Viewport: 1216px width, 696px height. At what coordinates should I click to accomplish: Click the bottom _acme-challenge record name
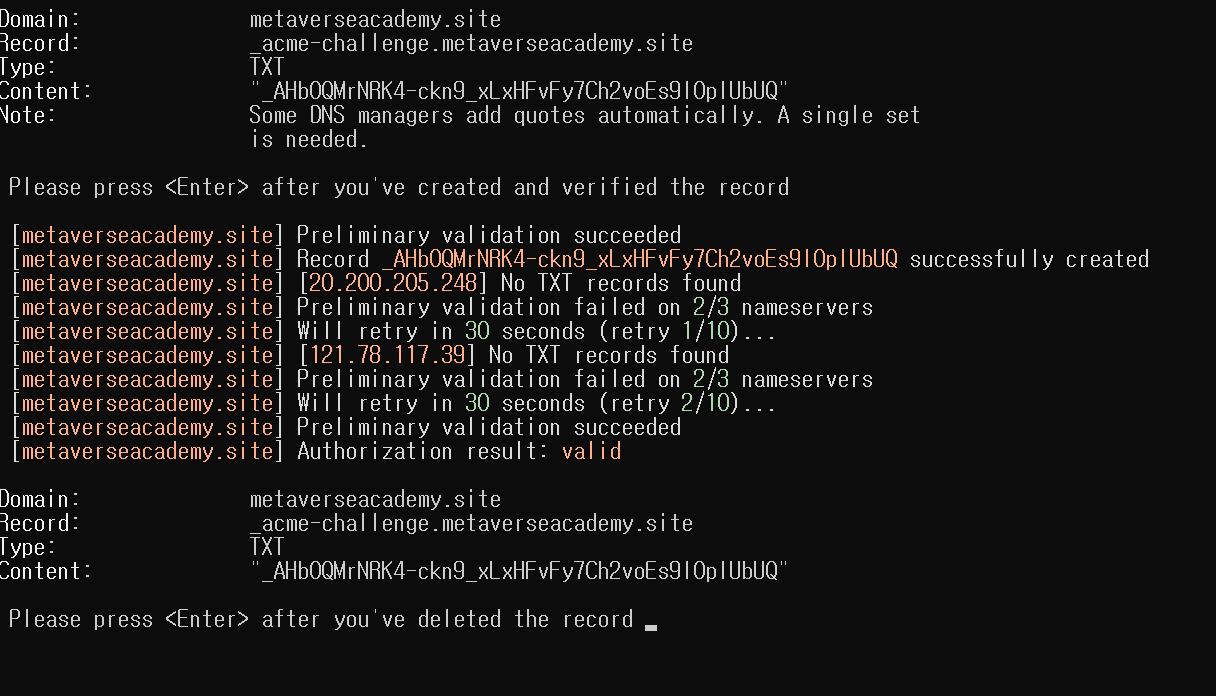[471, 524]
